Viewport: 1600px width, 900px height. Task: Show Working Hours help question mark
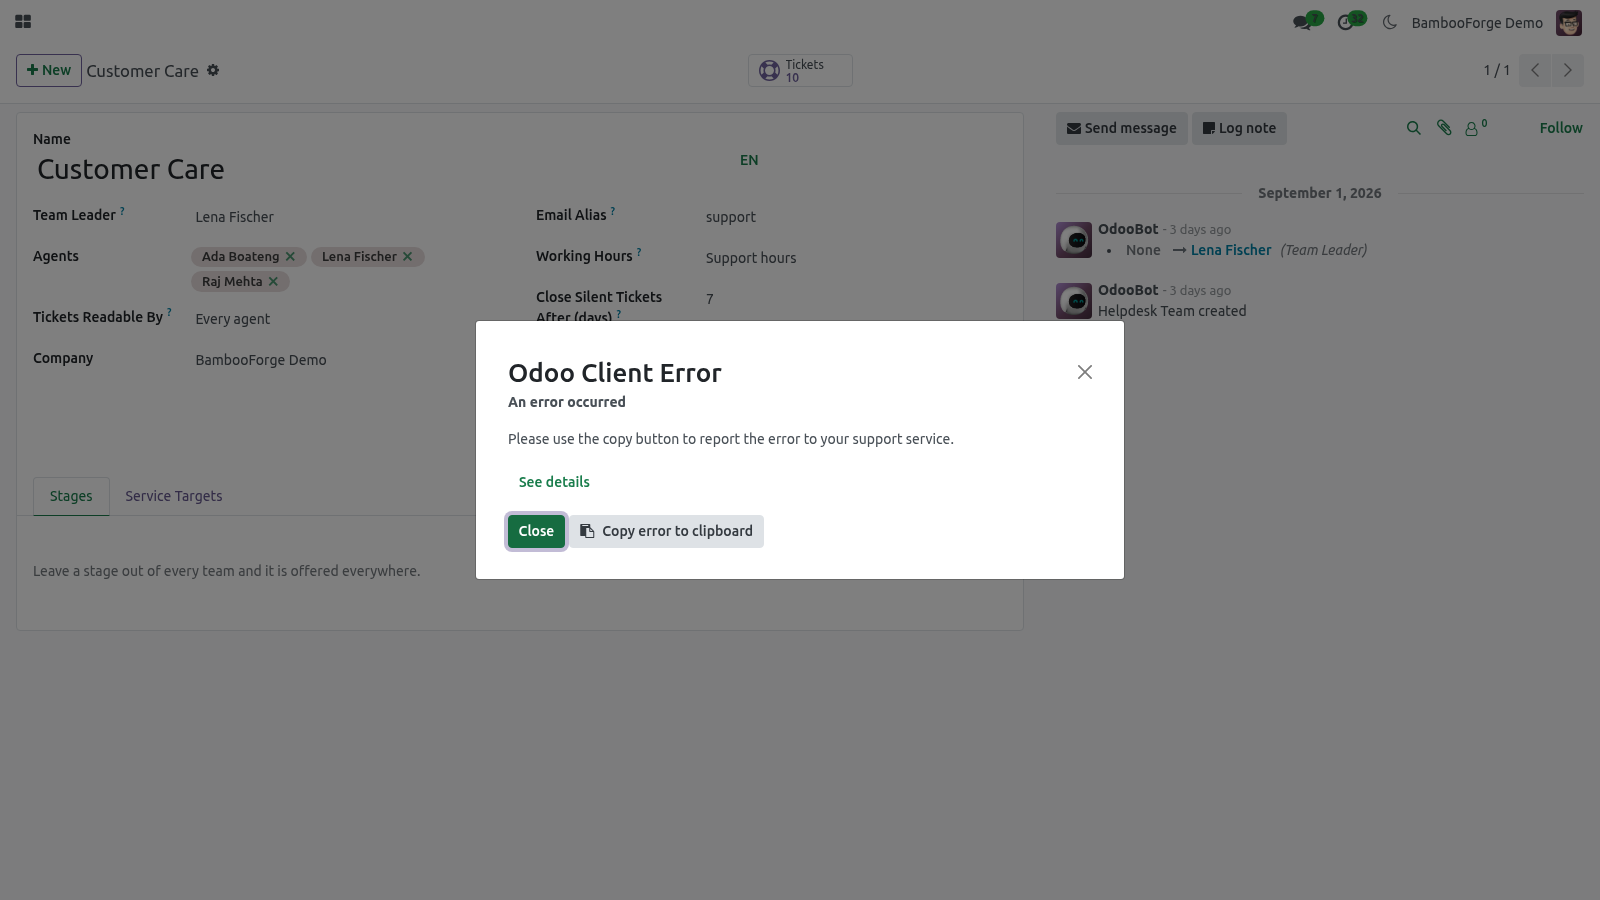639,252
